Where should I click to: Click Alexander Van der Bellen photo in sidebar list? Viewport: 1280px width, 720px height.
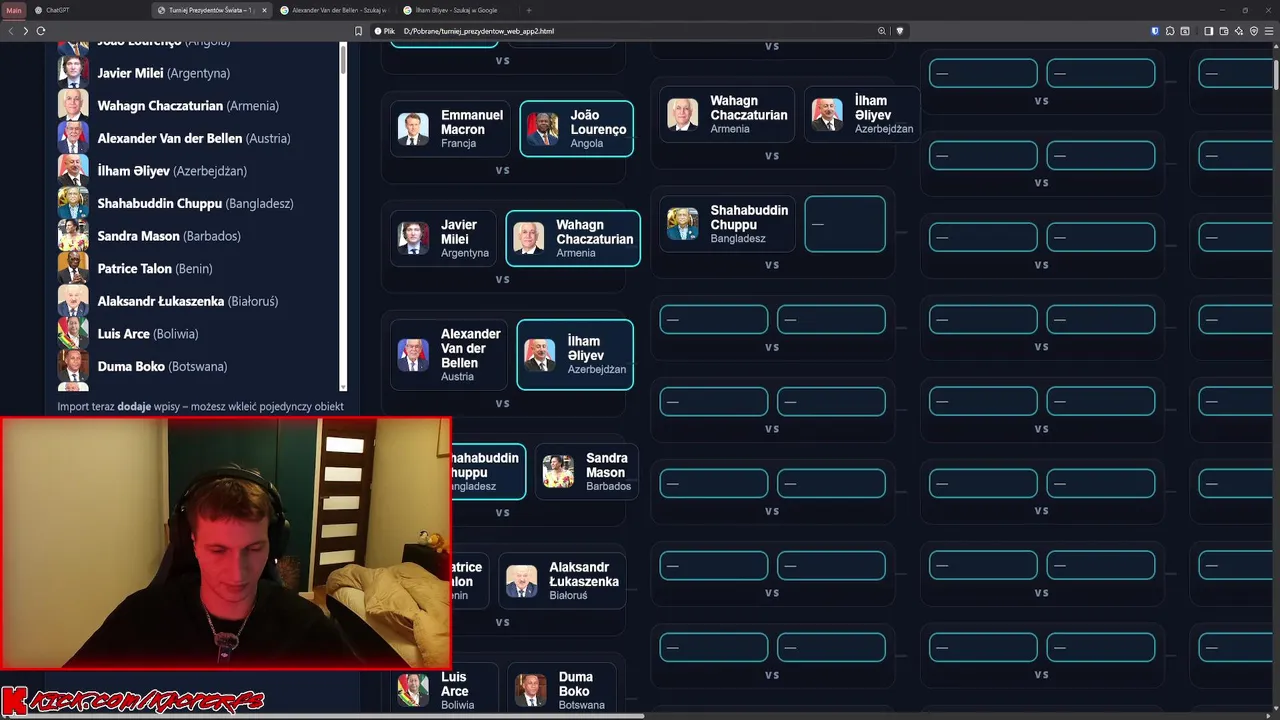pyautogui.click(x=73, y=138)
